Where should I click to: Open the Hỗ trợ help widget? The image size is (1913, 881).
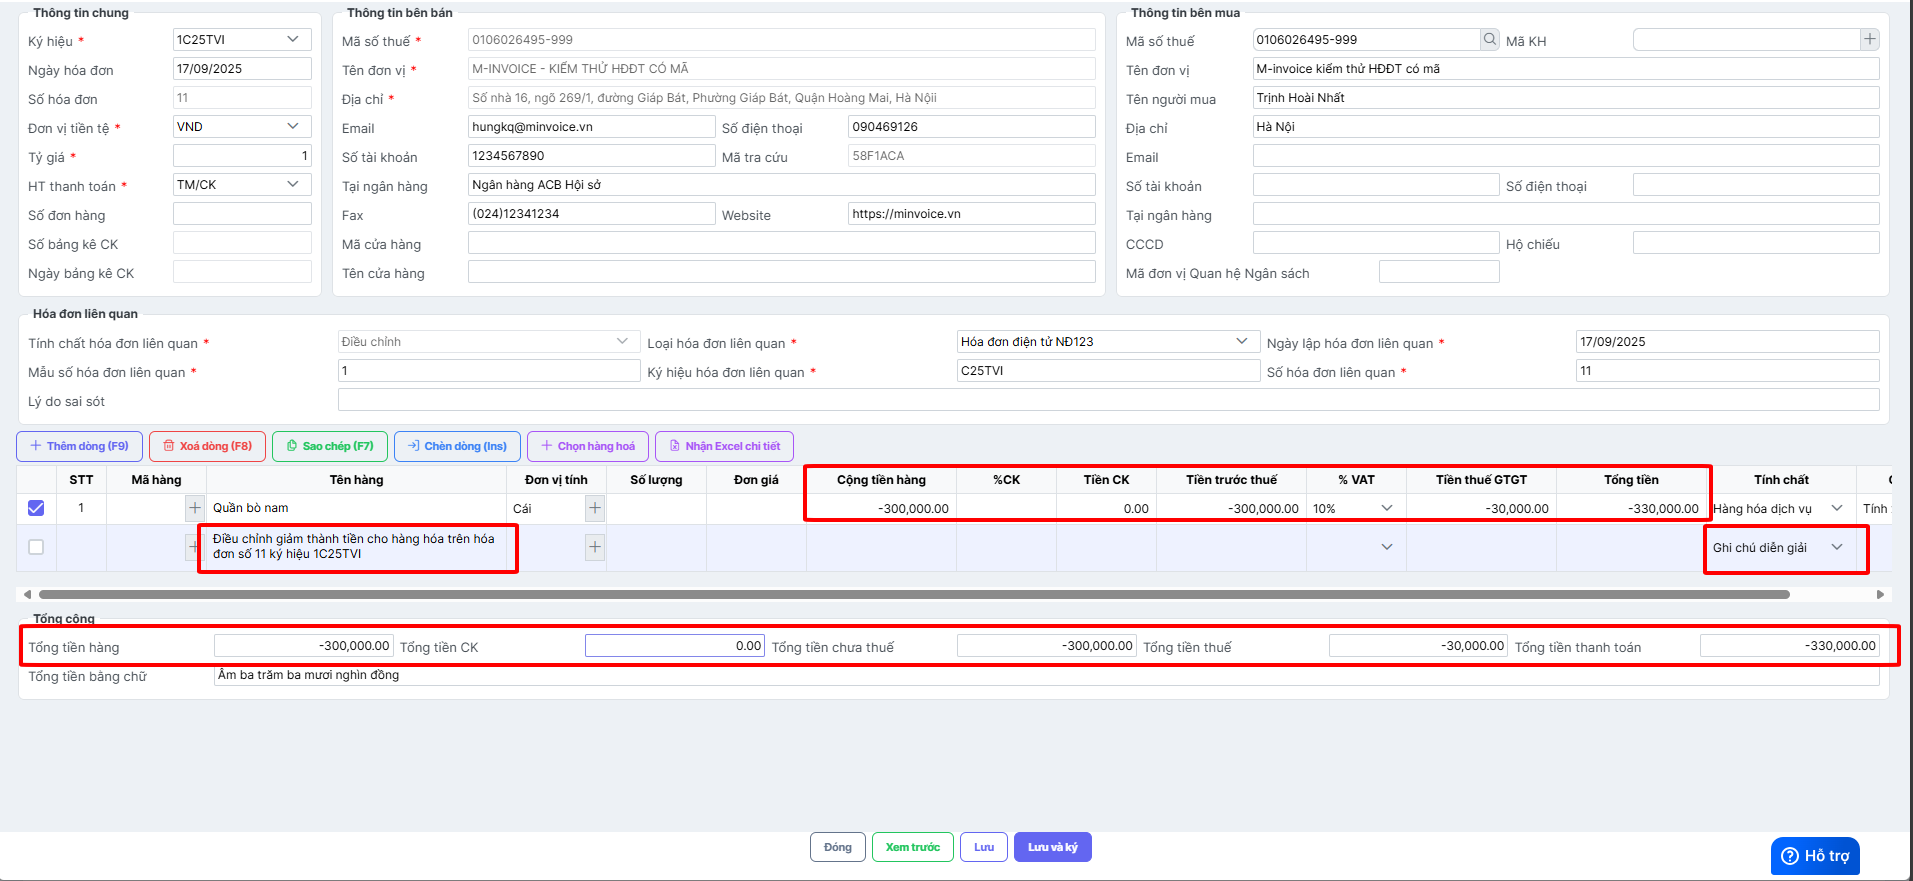click(1815, 856)
